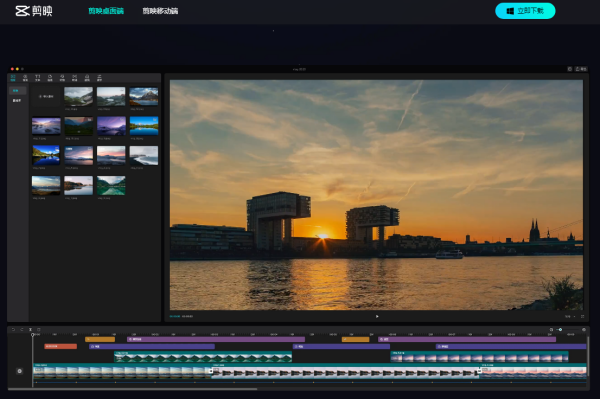The height and width of the screenshot is (399, 600).
Task: Expand the second category under media sidebar
Action: (x=17, y=101)
